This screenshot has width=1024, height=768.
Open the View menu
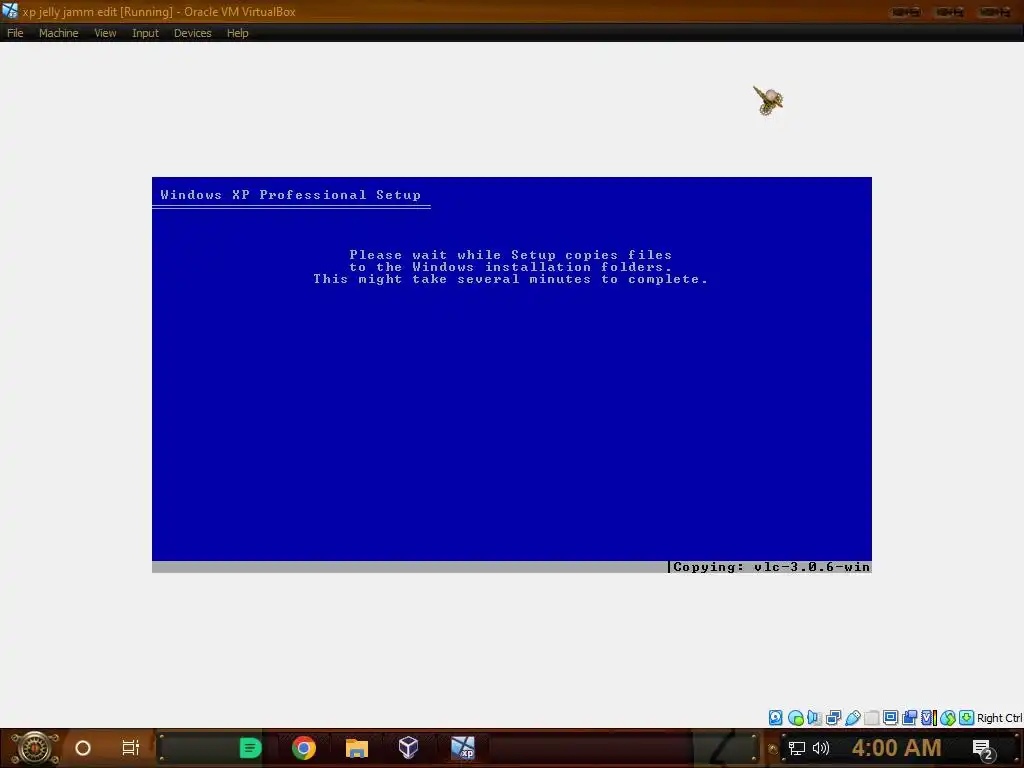point(105,33)
